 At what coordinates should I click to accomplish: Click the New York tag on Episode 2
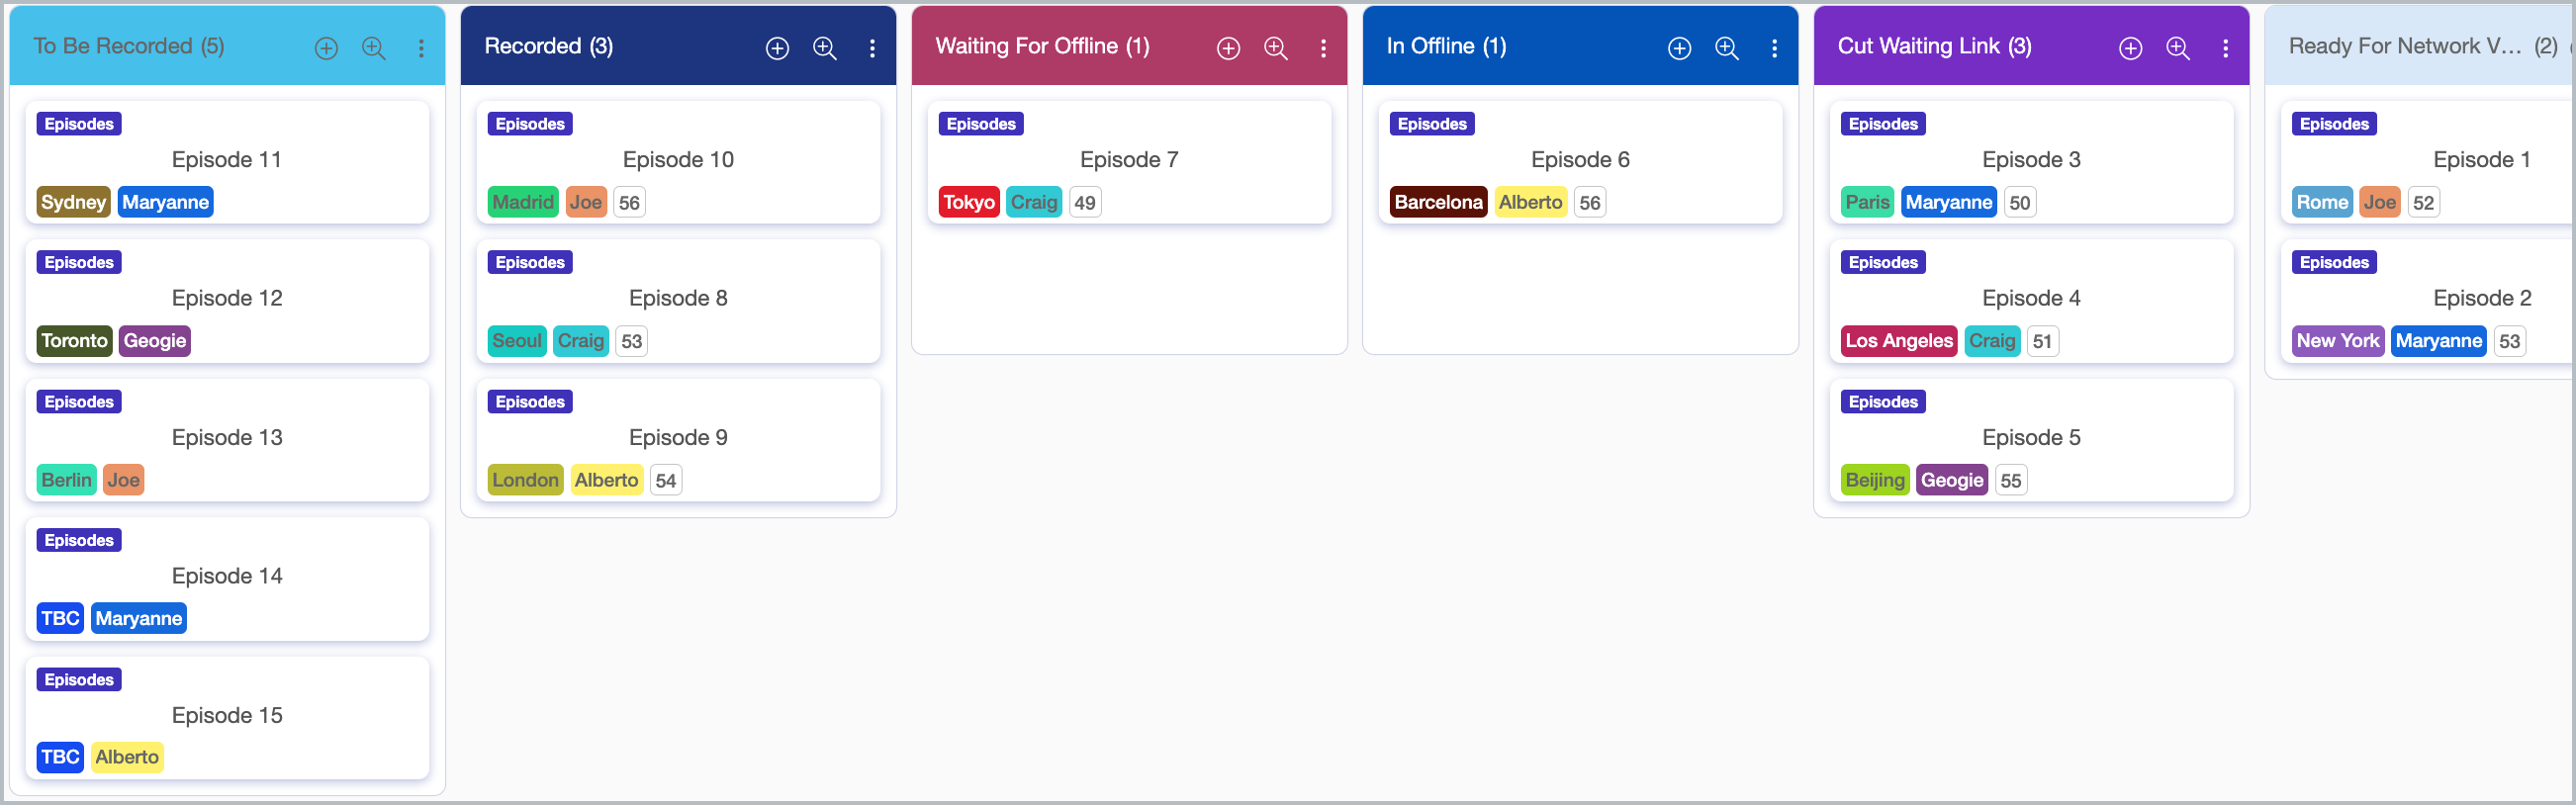click(x=2338, y=341)
